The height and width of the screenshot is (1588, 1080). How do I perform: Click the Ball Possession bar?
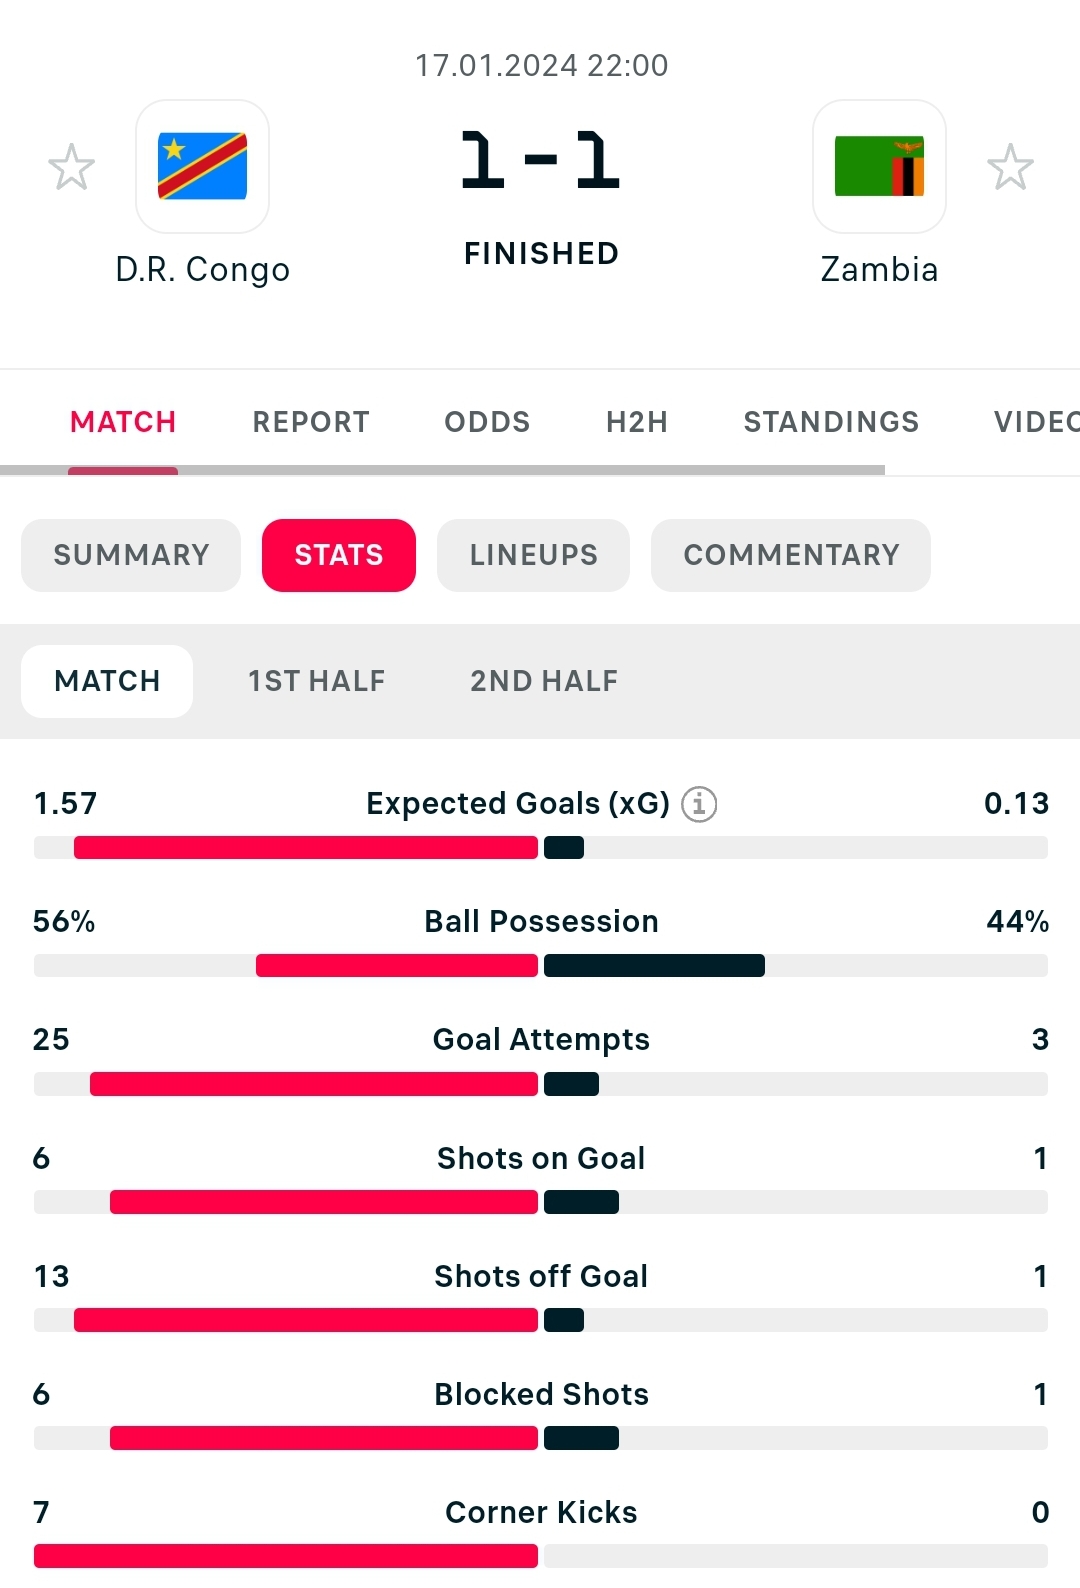coord(541,965)
